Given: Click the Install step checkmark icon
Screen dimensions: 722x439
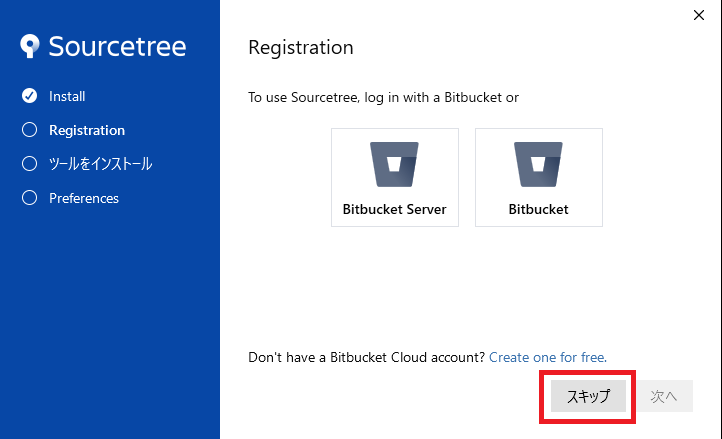Looking at the screenshot, I should (x=29, y=96).
